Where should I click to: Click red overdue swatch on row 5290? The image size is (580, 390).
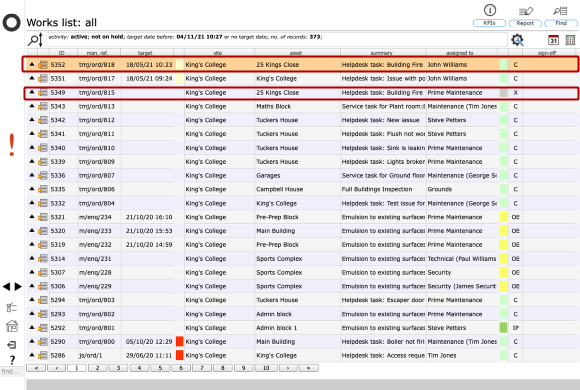tap(179, 341)
